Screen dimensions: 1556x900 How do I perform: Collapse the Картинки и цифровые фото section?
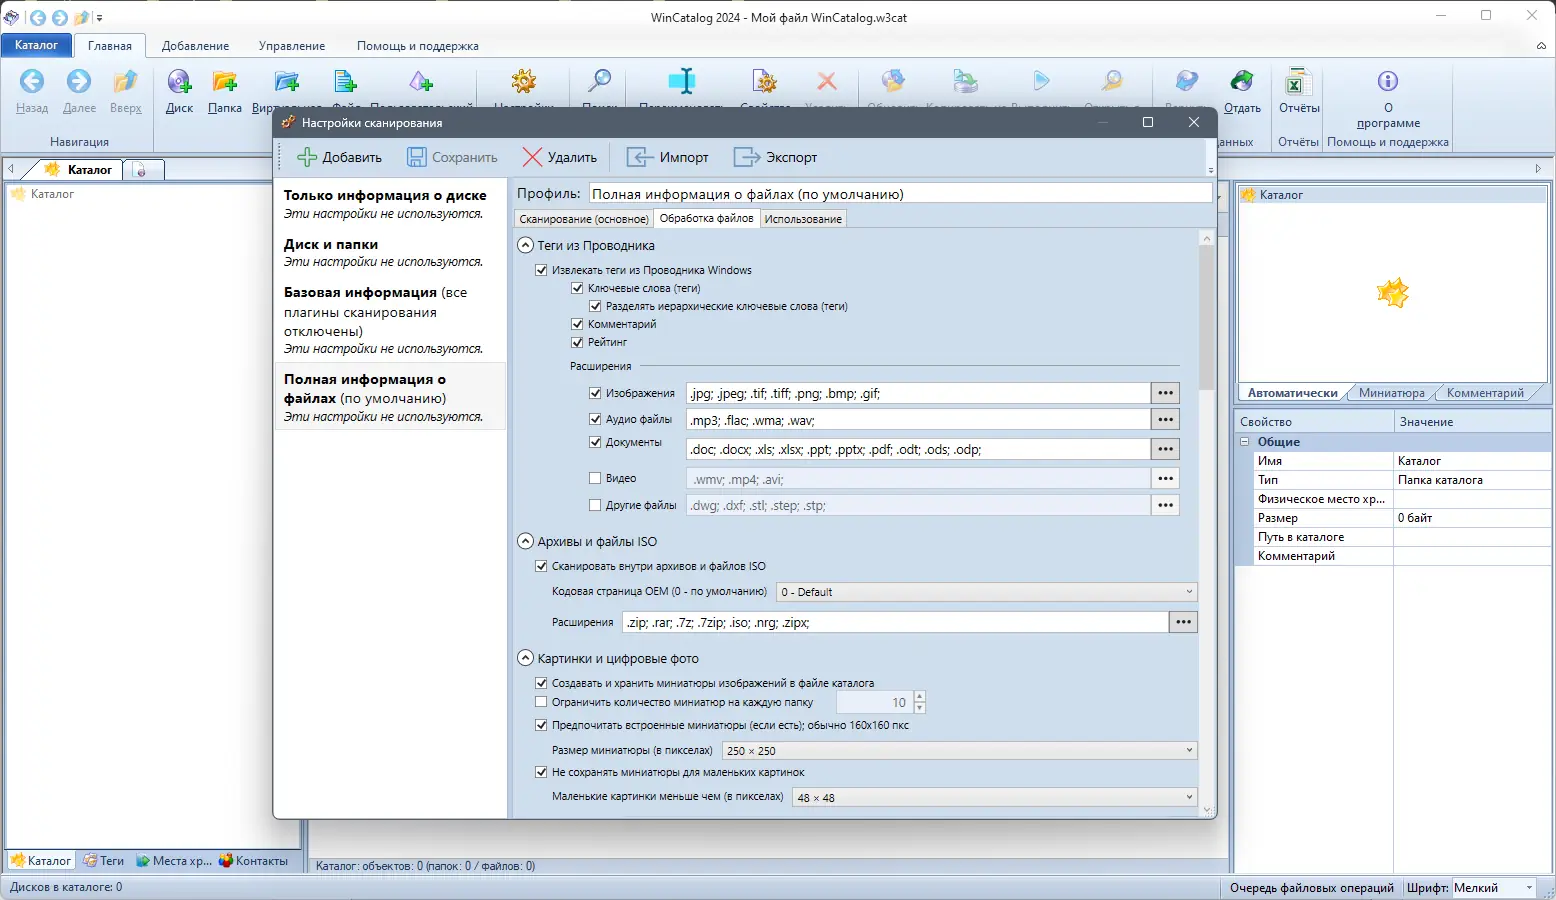525,658
